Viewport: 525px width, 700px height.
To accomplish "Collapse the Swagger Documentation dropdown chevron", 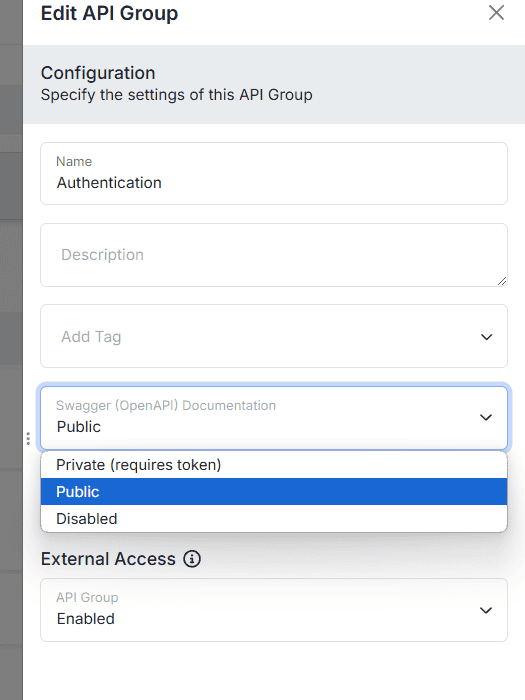I will 486,417.
